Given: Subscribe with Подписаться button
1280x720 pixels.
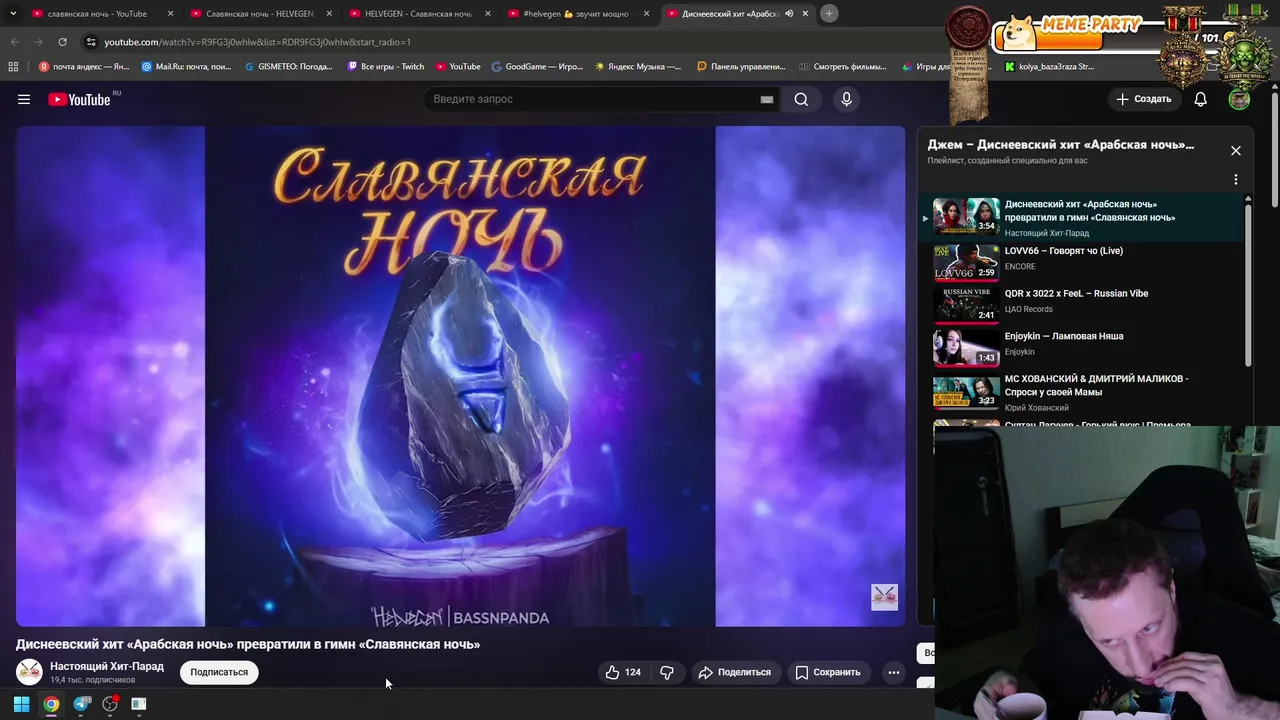Looking at the screenshot, I should tap(219, 672).
